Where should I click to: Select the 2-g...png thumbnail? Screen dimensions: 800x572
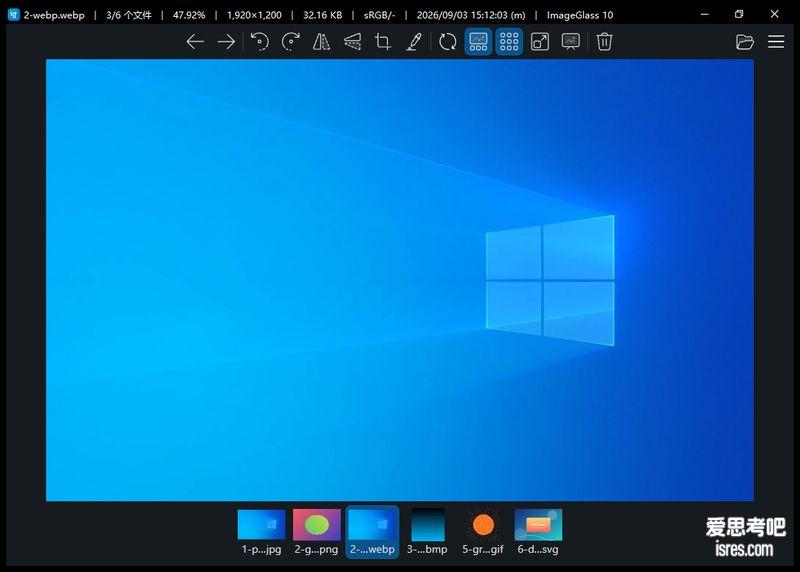(x=316, y=532)
